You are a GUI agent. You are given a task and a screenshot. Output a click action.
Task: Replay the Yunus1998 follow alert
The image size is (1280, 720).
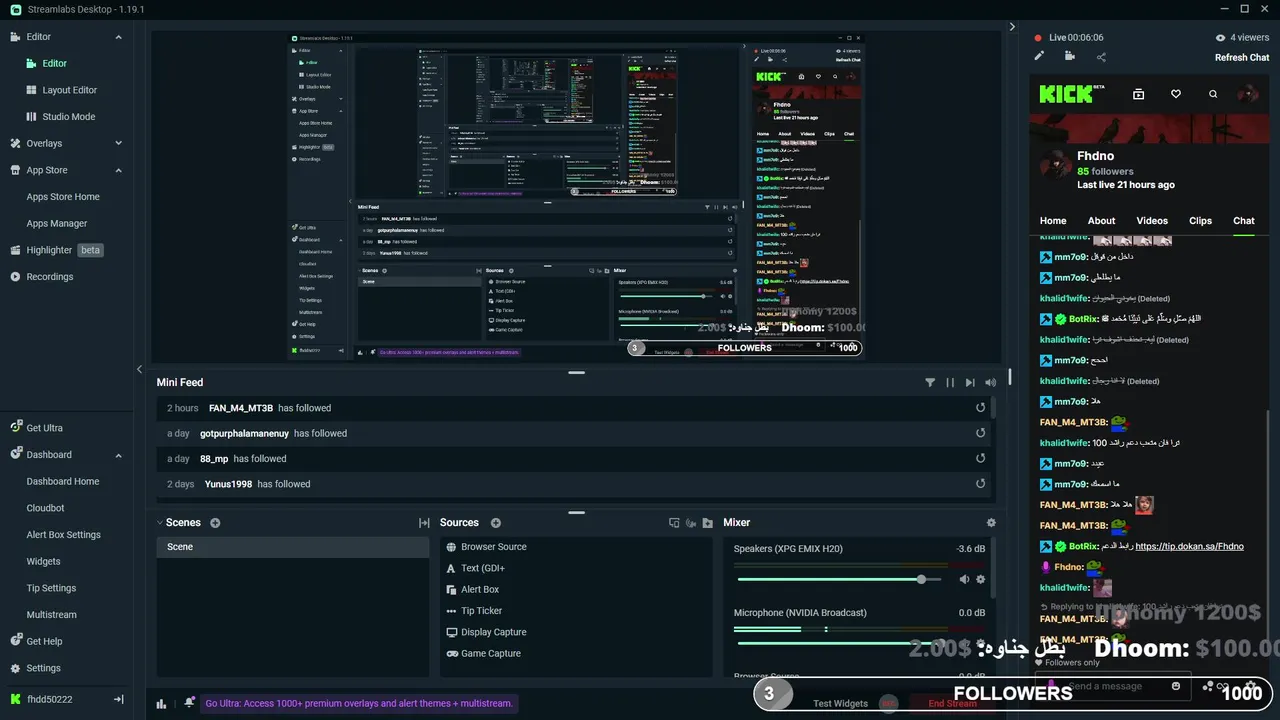[x=981, y=484]
